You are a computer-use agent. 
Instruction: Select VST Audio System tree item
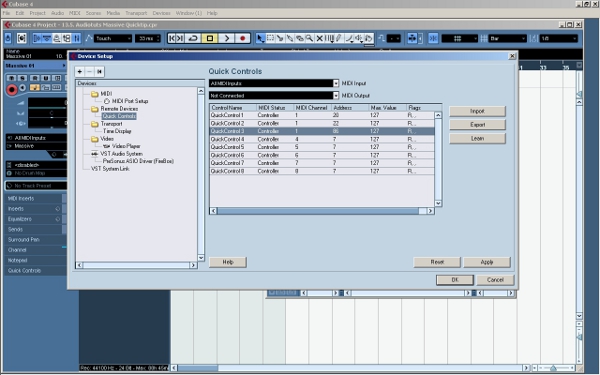(x=121, y=153)
